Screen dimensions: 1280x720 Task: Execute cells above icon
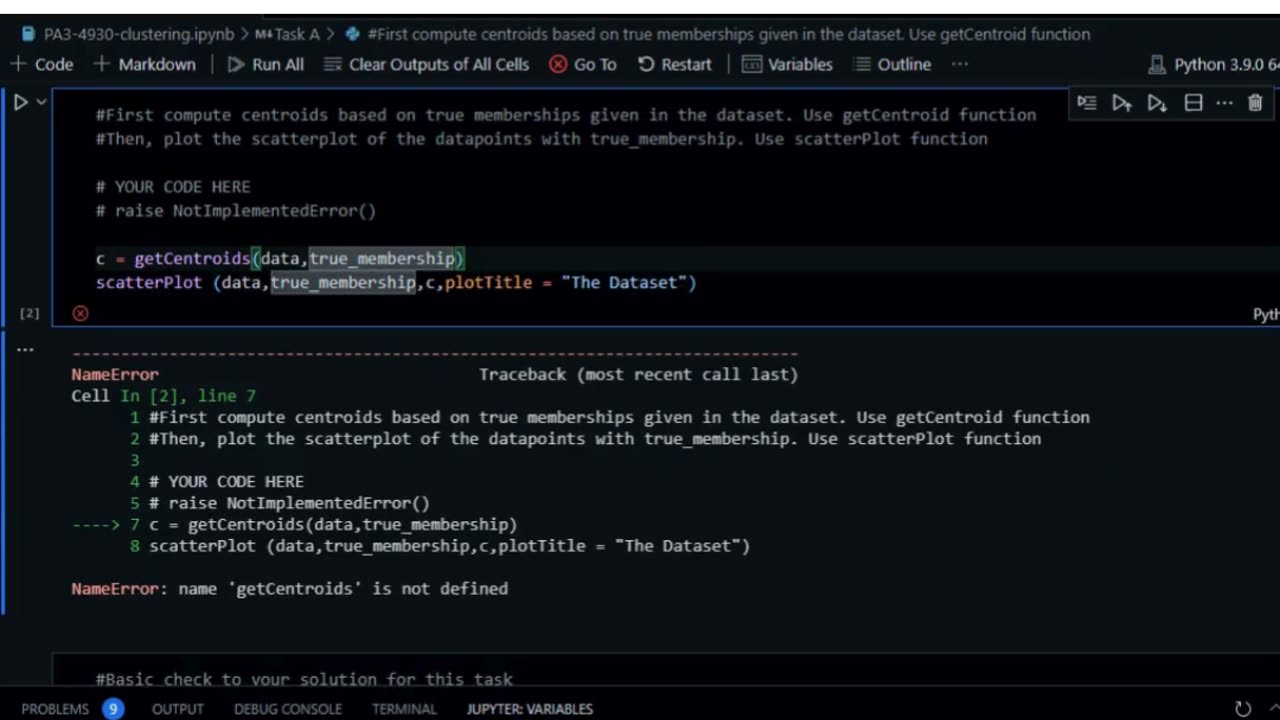[x=1122, y=103]
